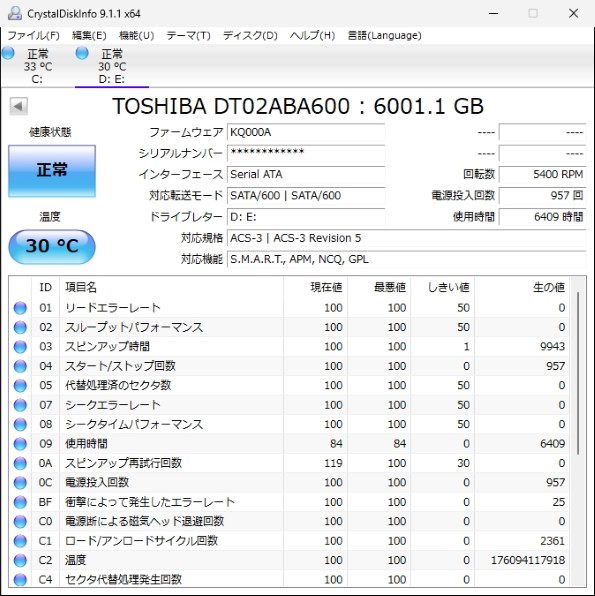Click status orb for ID C2 温度
This screenshot has width=595, height=596.
pyautogui.click(x=20, y=560)
